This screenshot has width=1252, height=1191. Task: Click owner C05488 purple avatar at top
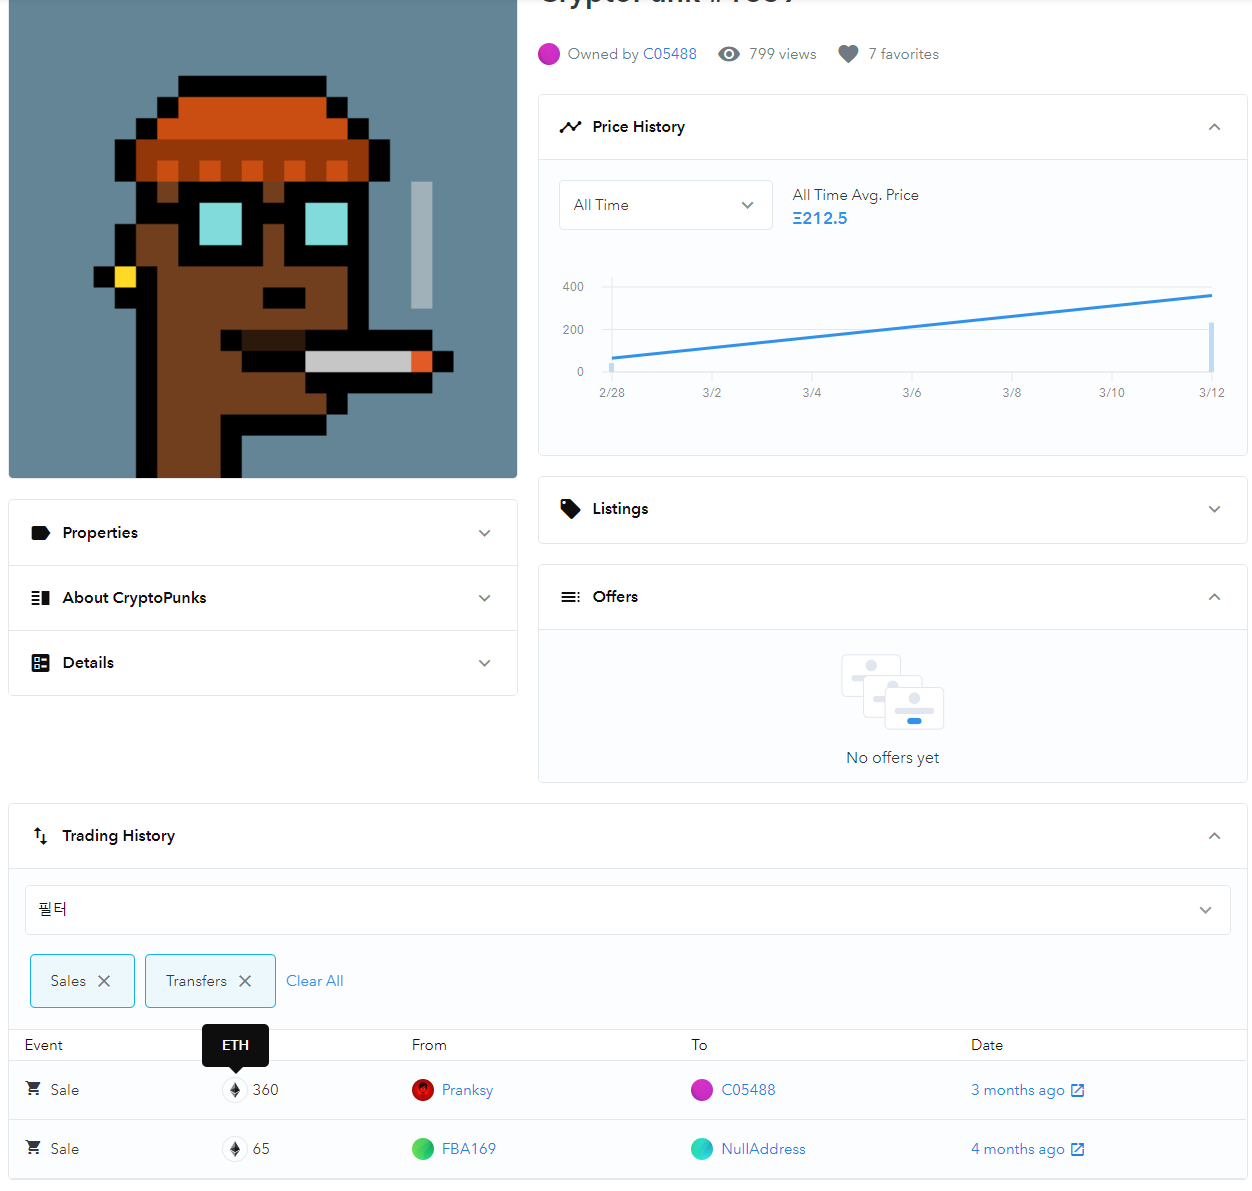pos(549,54)
